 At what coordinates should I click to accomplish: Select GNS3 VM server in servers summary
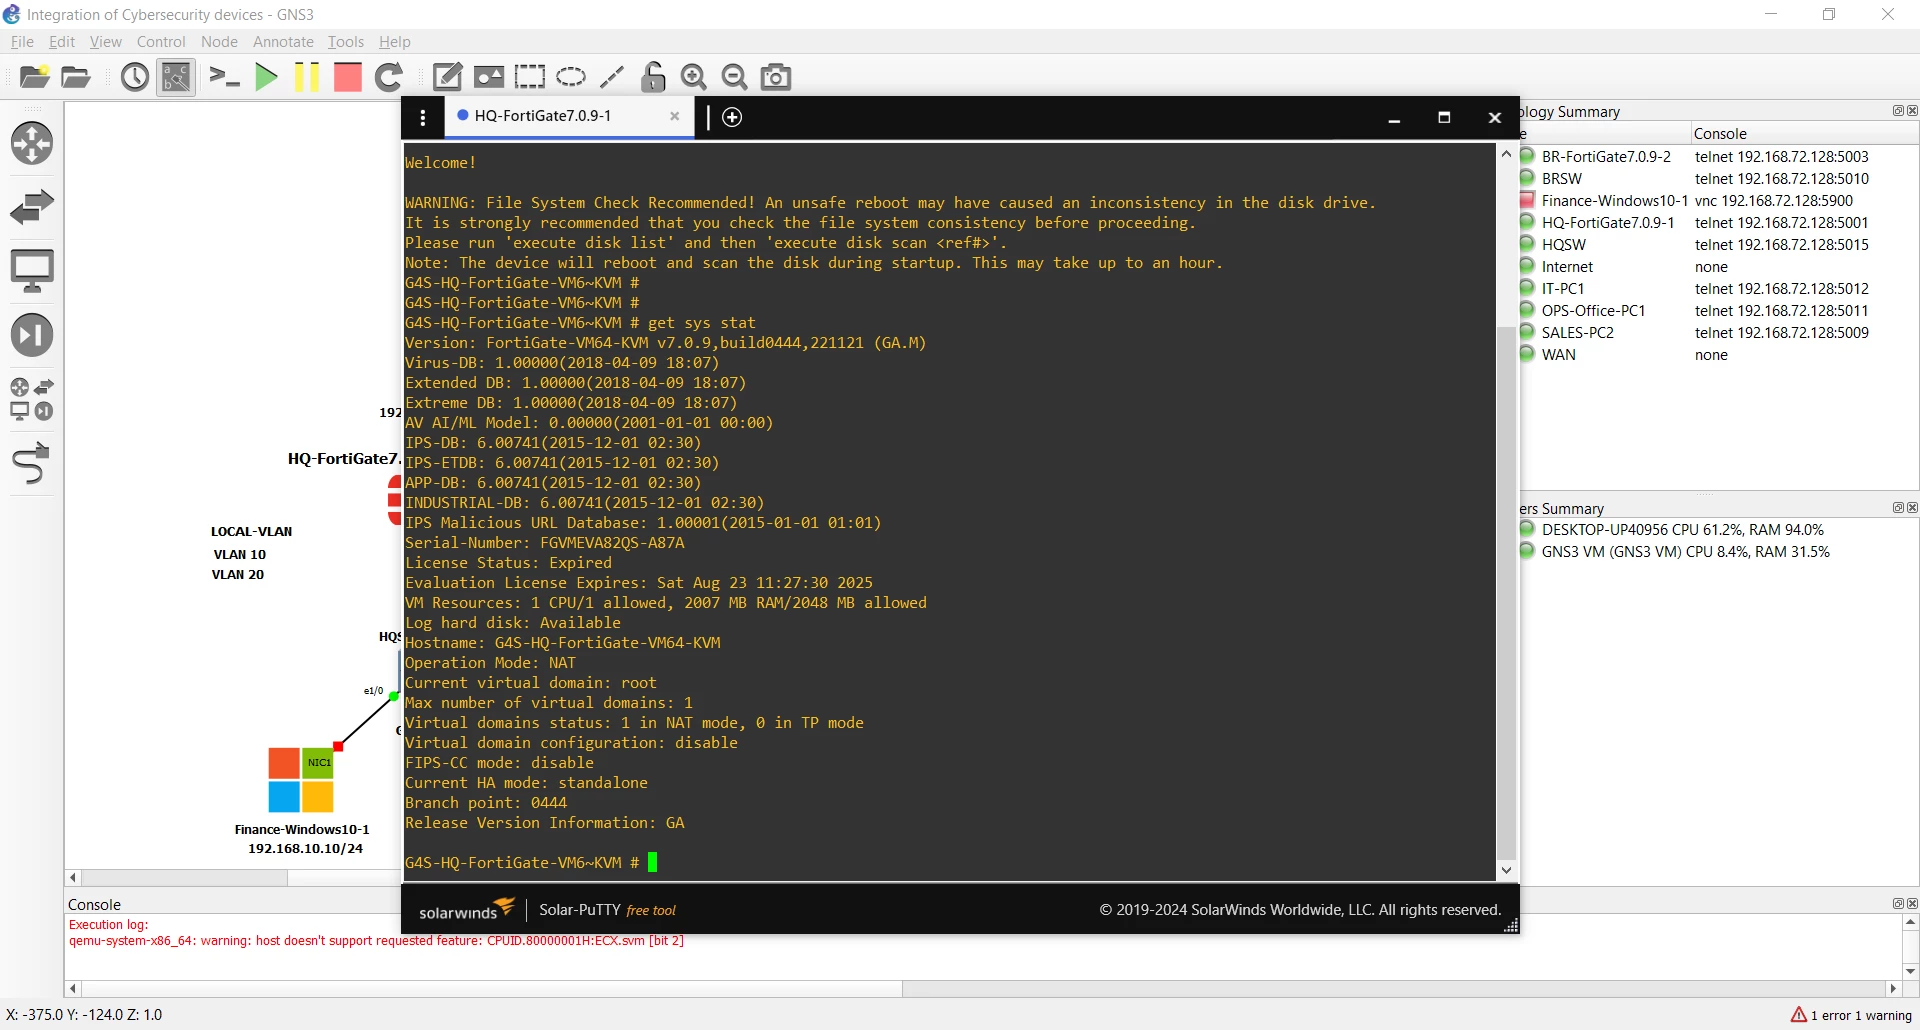click(x=1685, y=552)
